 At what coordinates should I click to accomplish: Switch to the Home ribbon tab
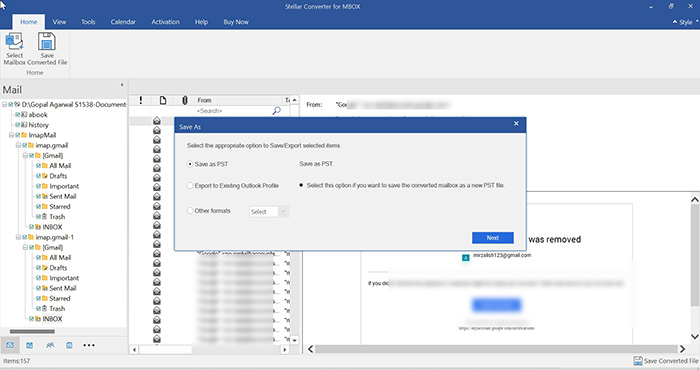(29, 22)
